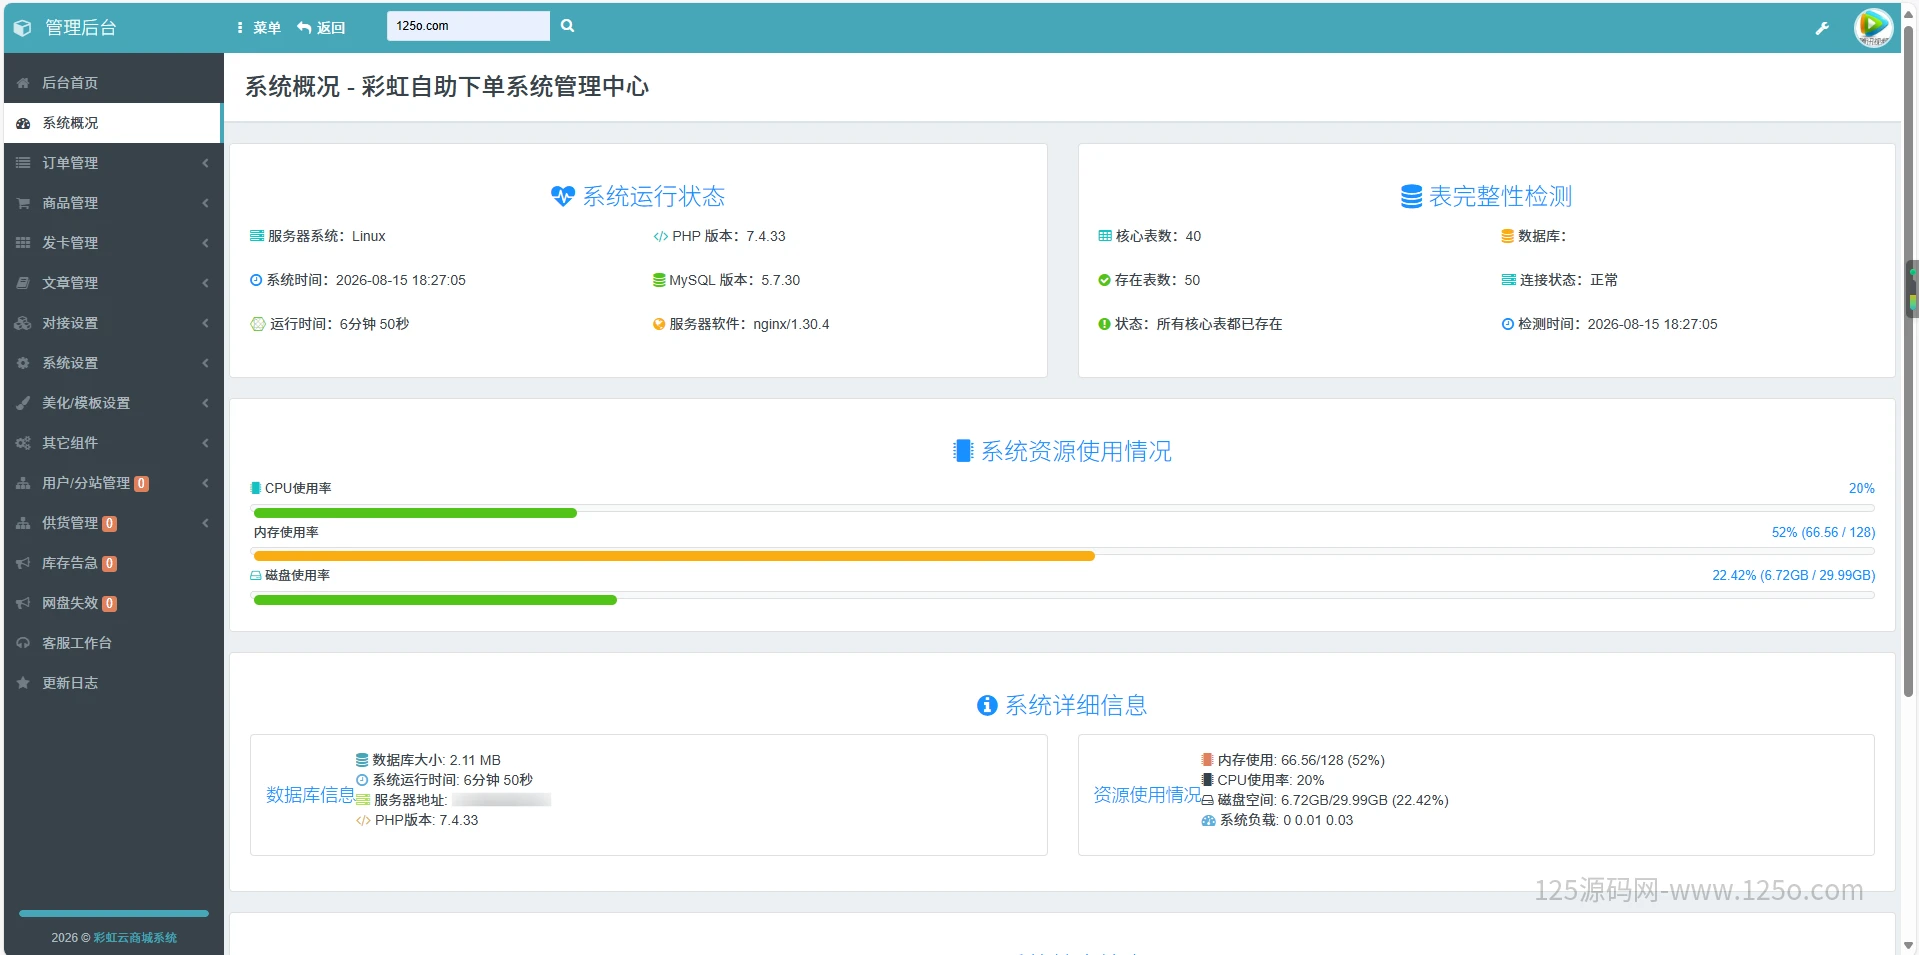Expand the 用户/分站管理 submenu arrow
This screenshot has height=955, width=1919.
pos(205,483)
